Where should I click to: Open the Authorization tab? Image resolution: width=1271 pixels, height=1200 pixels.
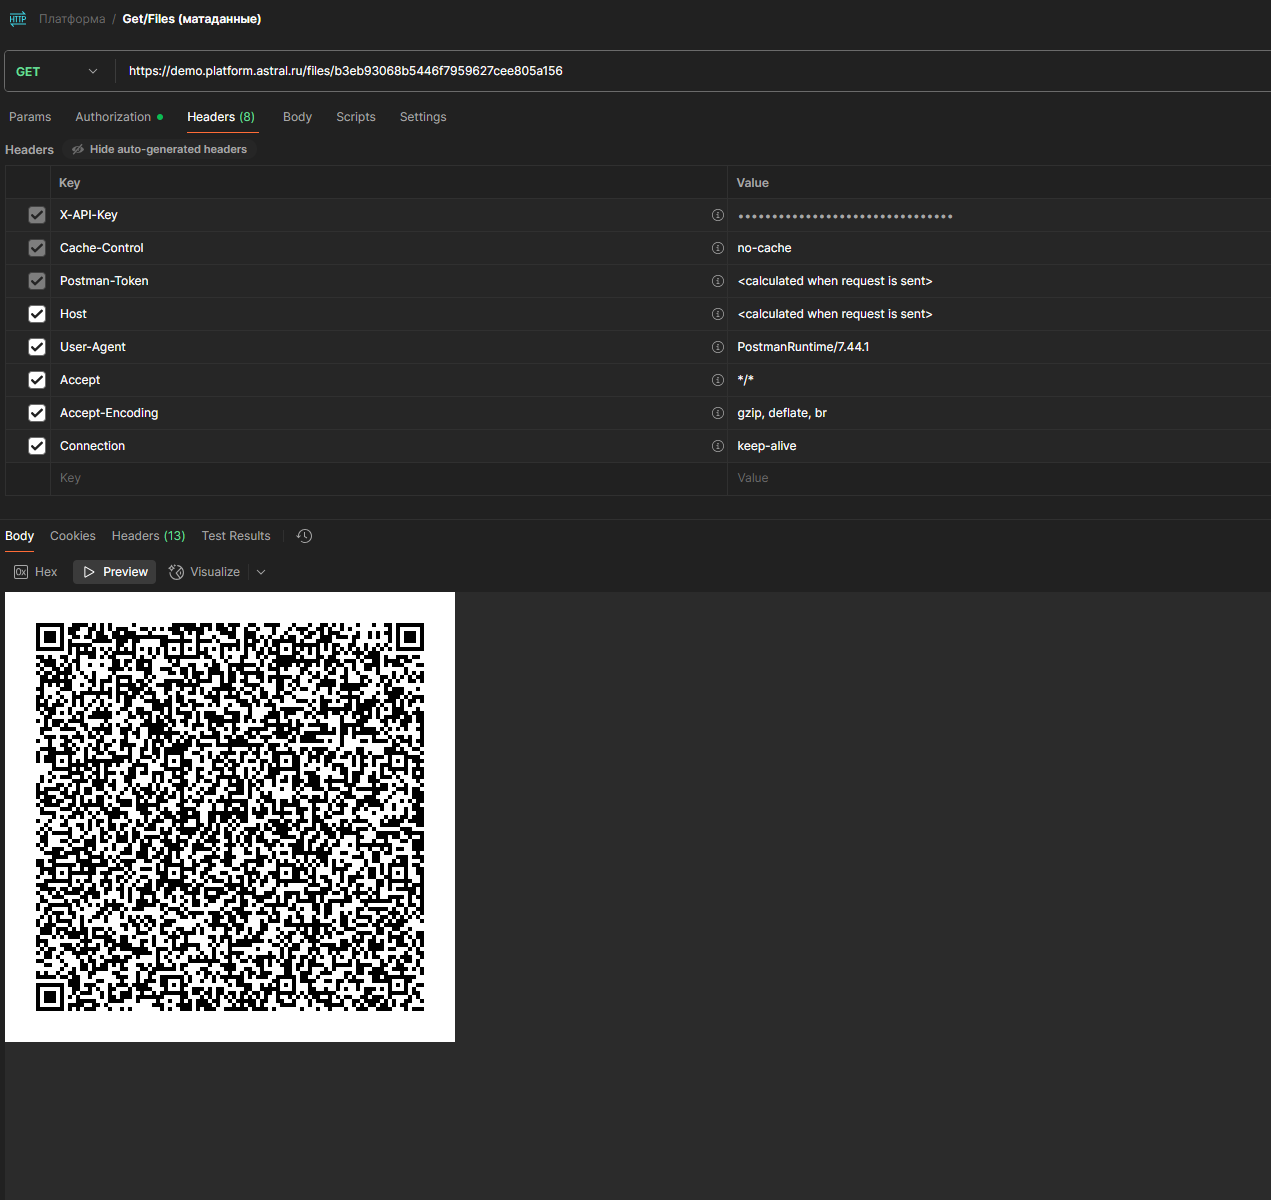[118, 117]
